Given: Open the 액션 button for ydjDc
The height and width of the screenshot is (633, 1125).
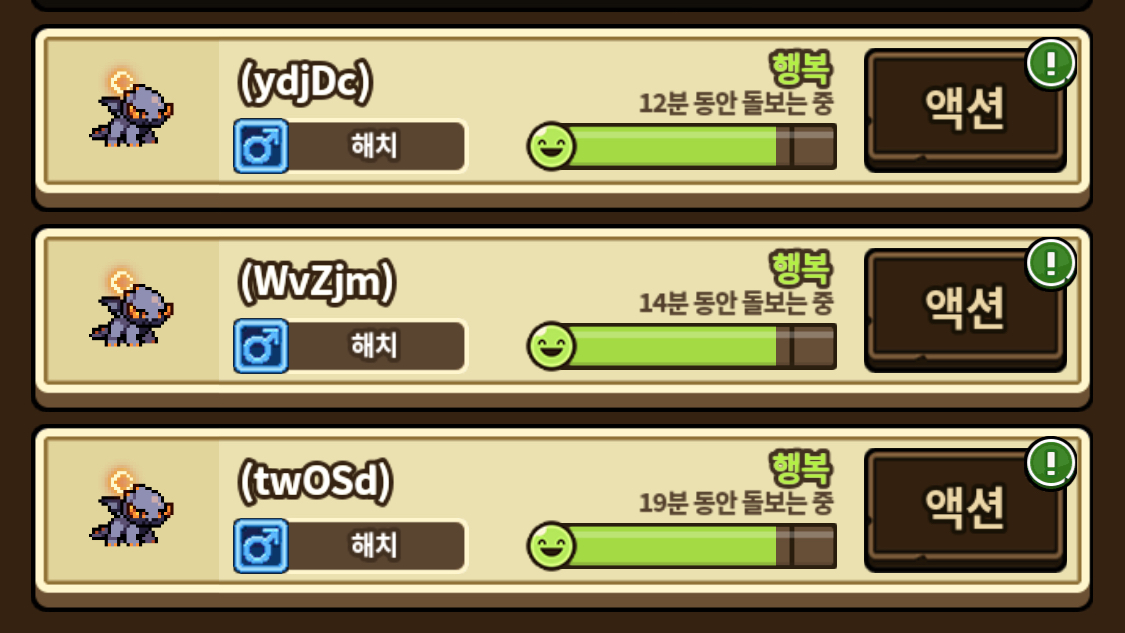Looking at the screenshot, I should click(x=965, y=110).
